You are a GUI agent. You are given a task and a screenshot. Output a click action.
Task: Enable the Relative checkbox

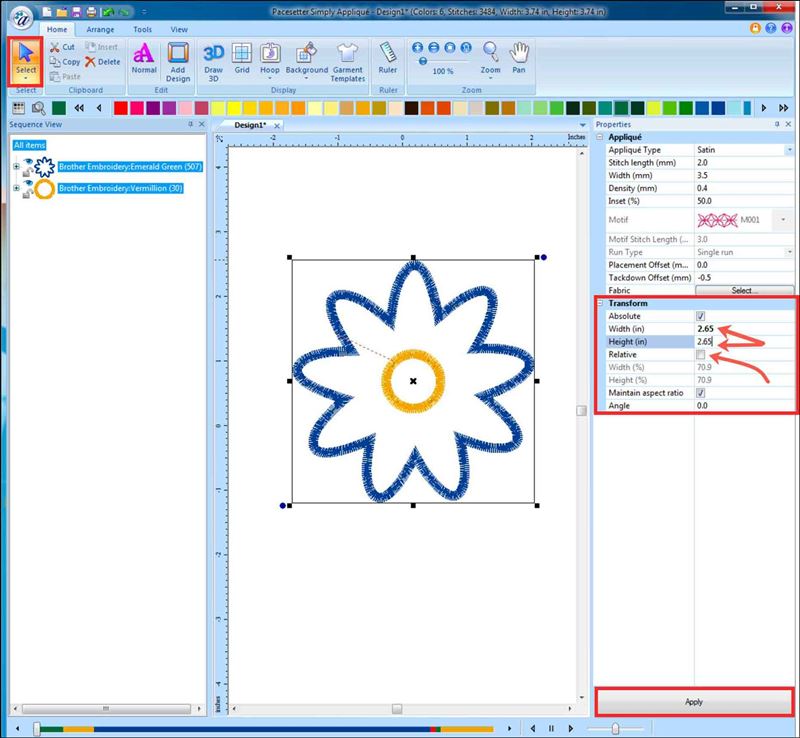point(701,355)
